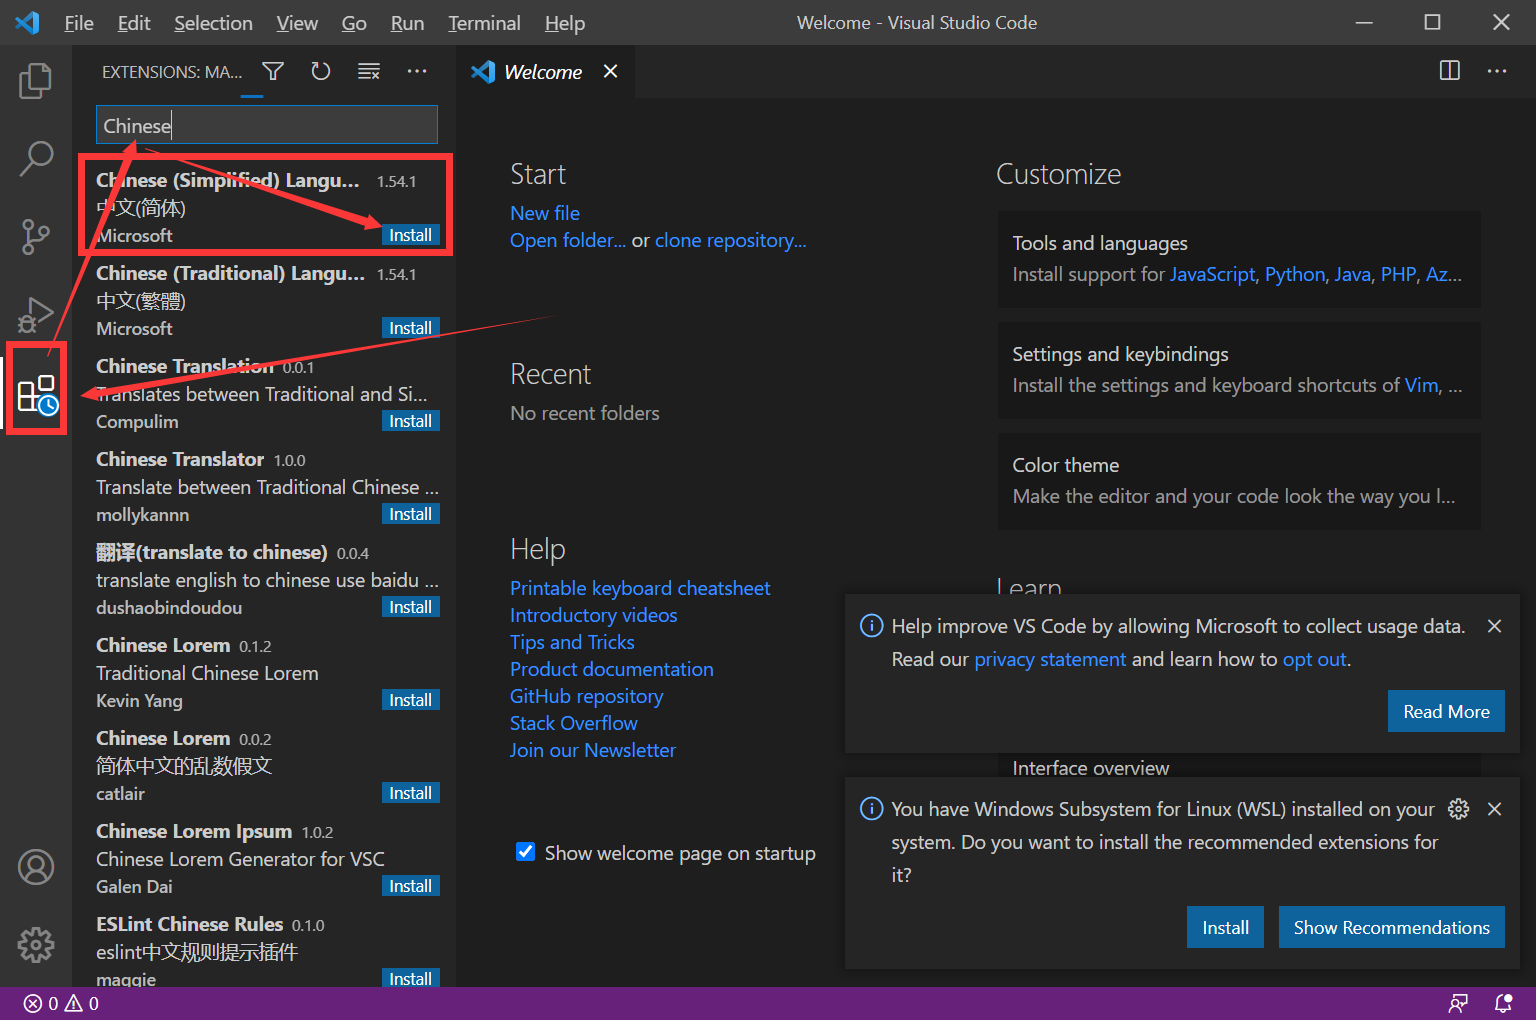Open the Run menu
1536x1020 pixels.
pos(407,23)
